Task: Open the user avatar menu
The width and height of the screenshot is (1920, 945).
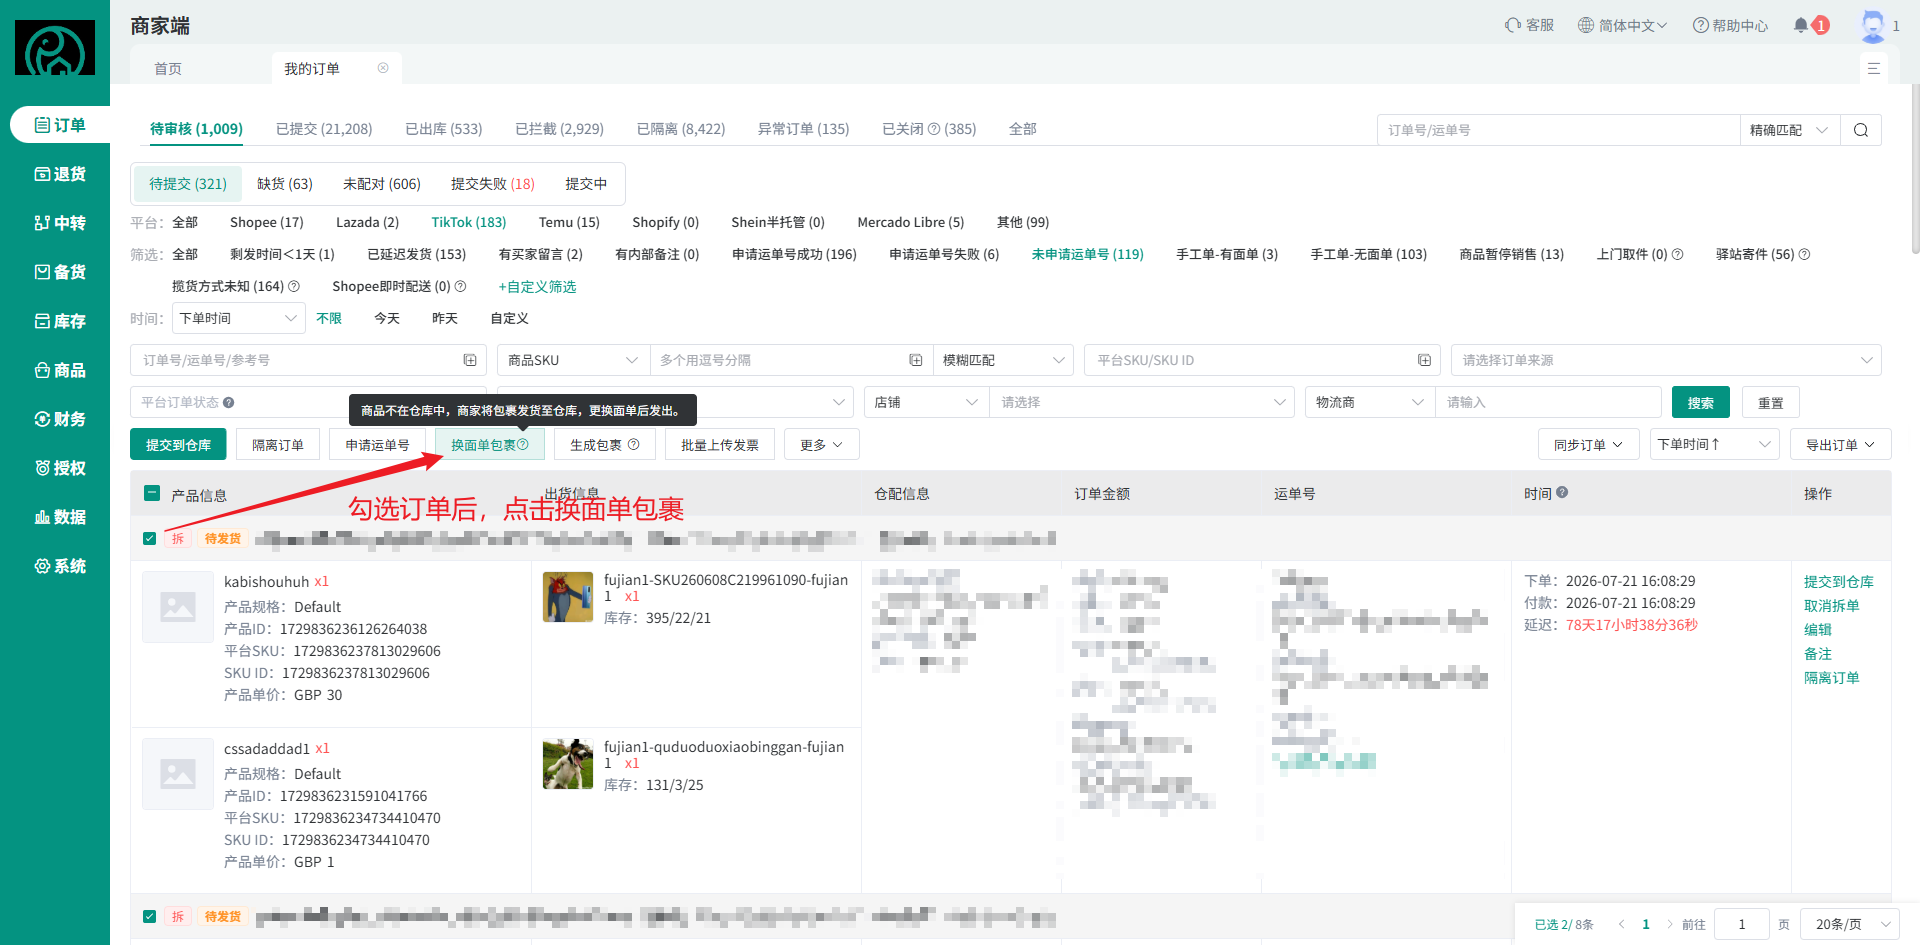Action: click(x=1872, y=26)
